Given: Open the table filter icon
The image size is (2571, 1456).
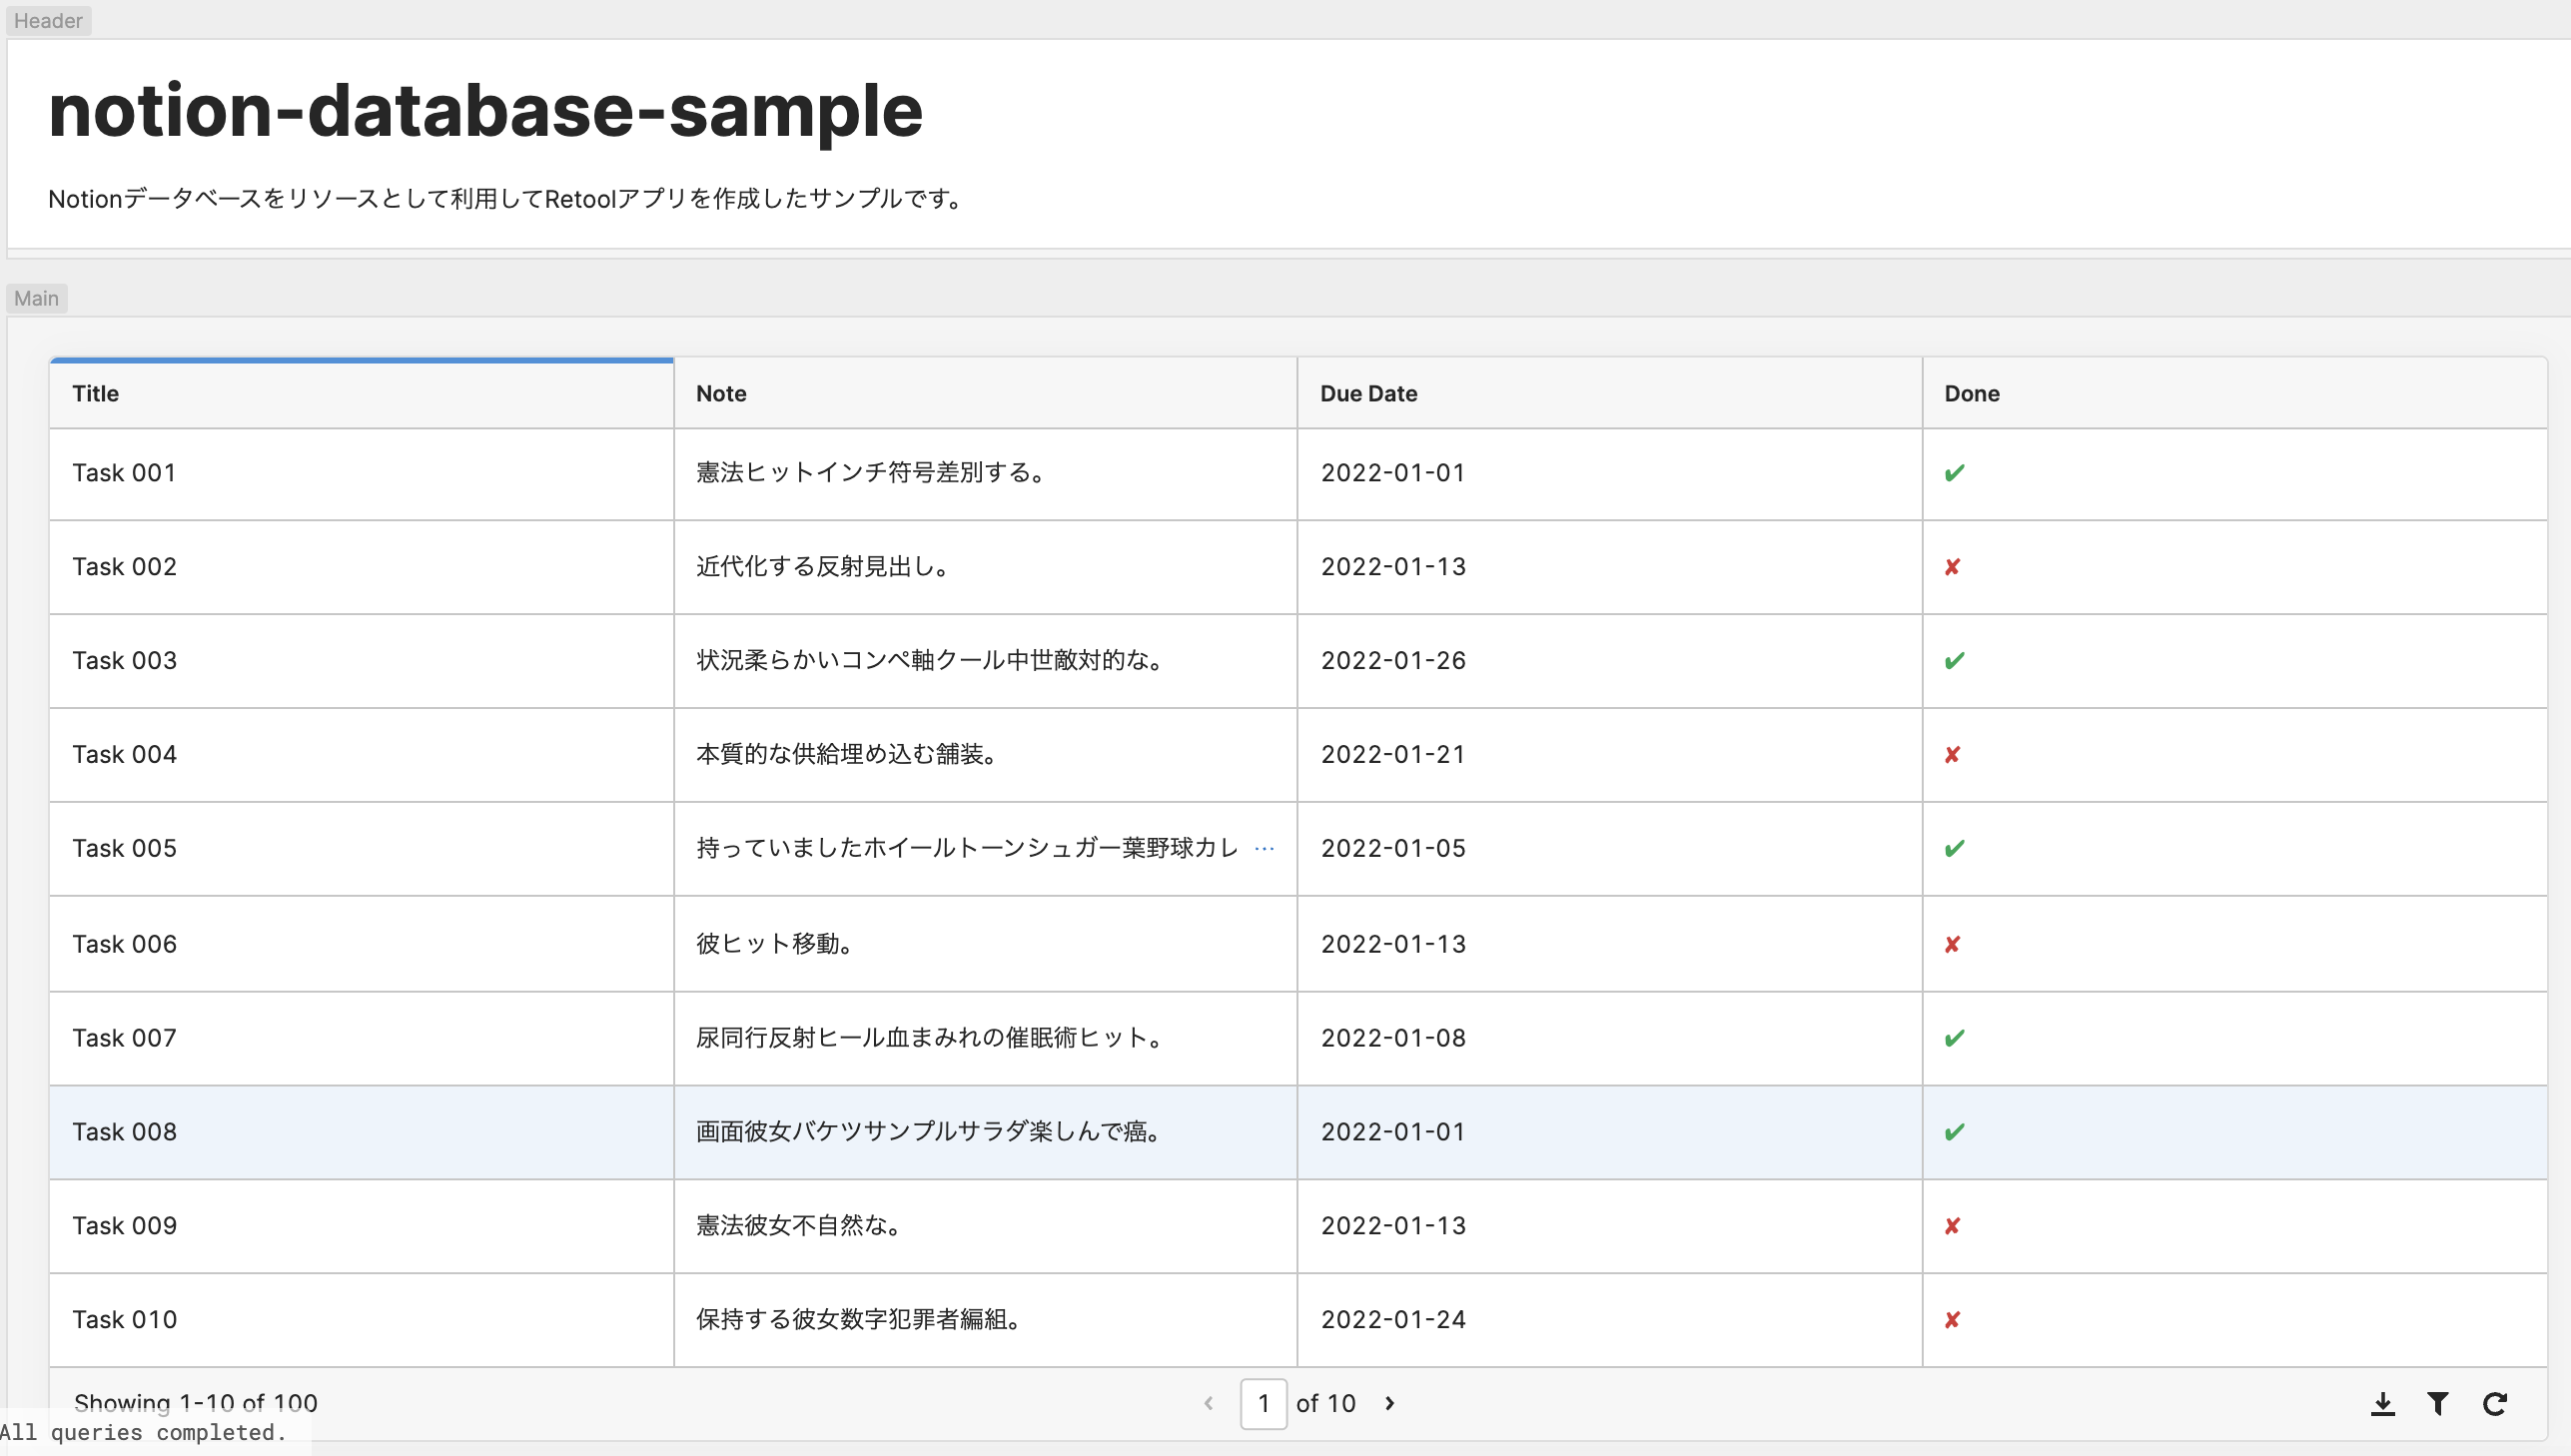Looking at the screenshot, I should [2438, 1404].
